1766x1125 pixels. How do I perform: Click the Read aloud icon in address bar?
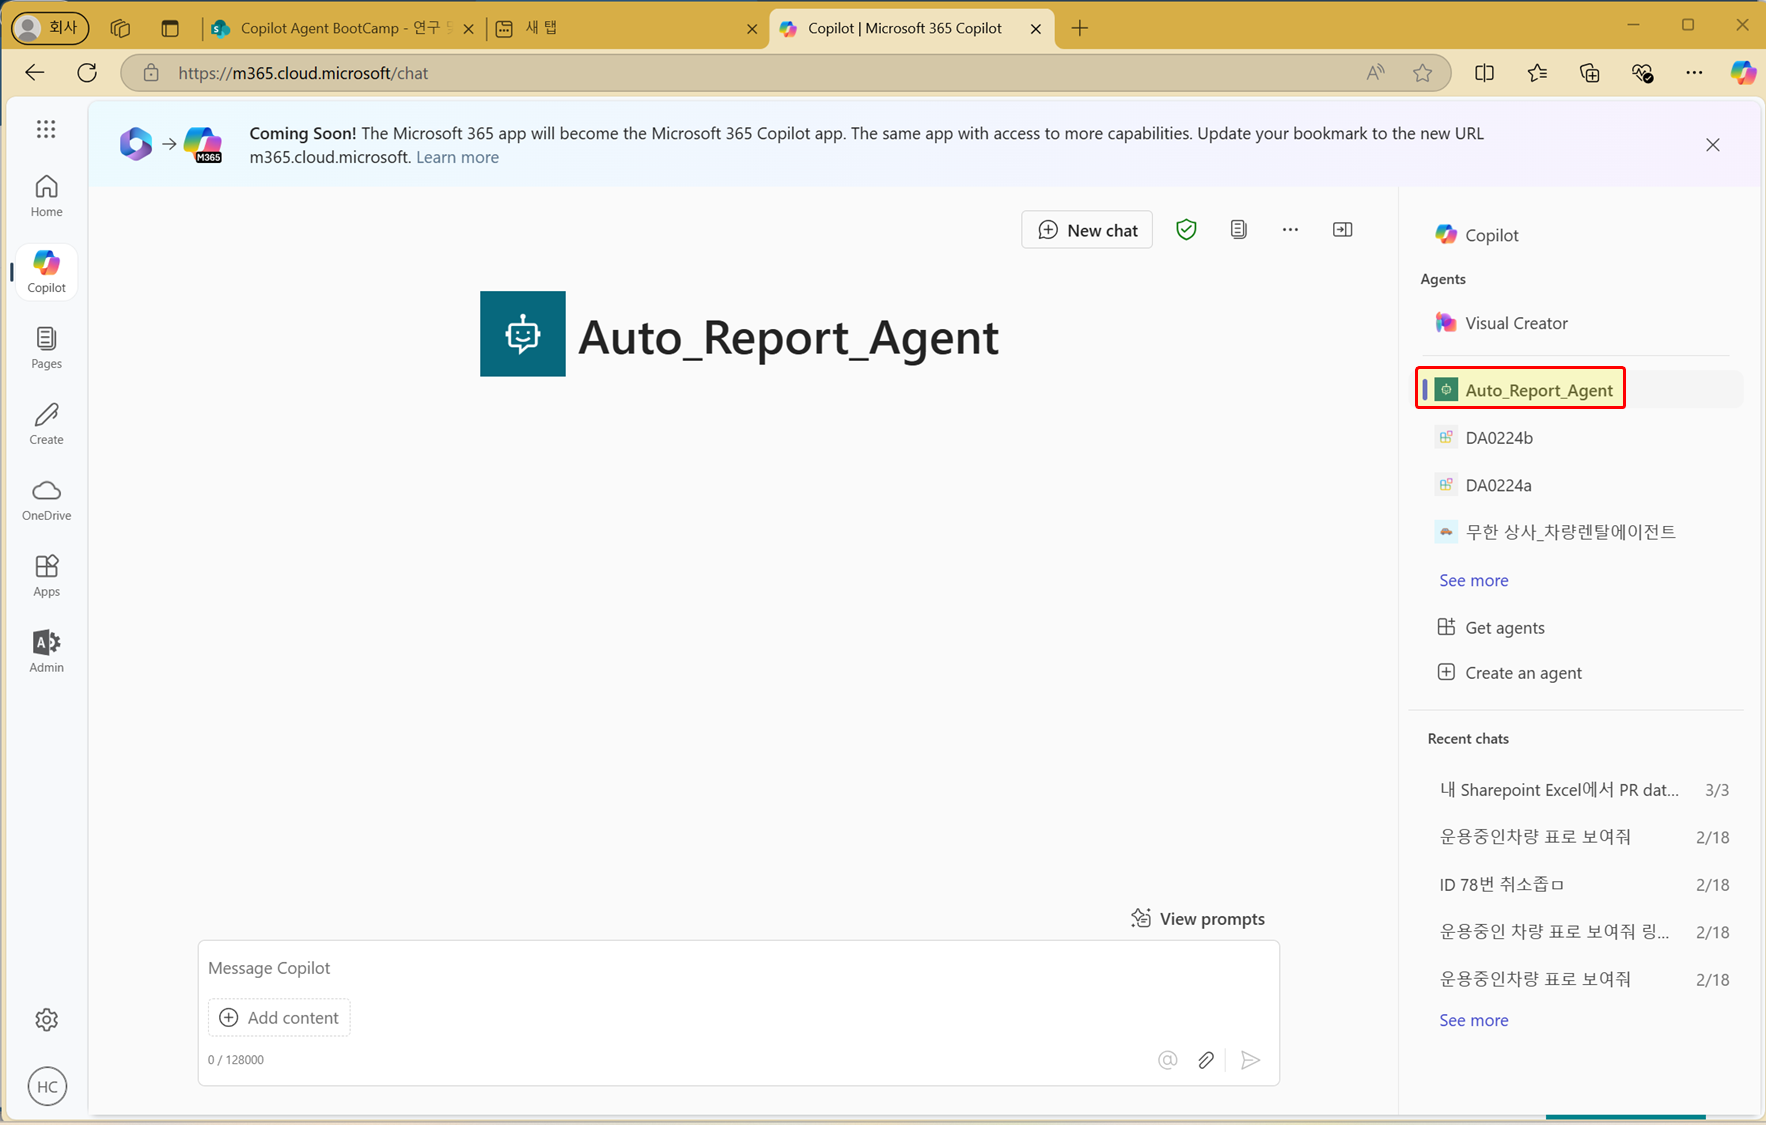point(1376,72)
